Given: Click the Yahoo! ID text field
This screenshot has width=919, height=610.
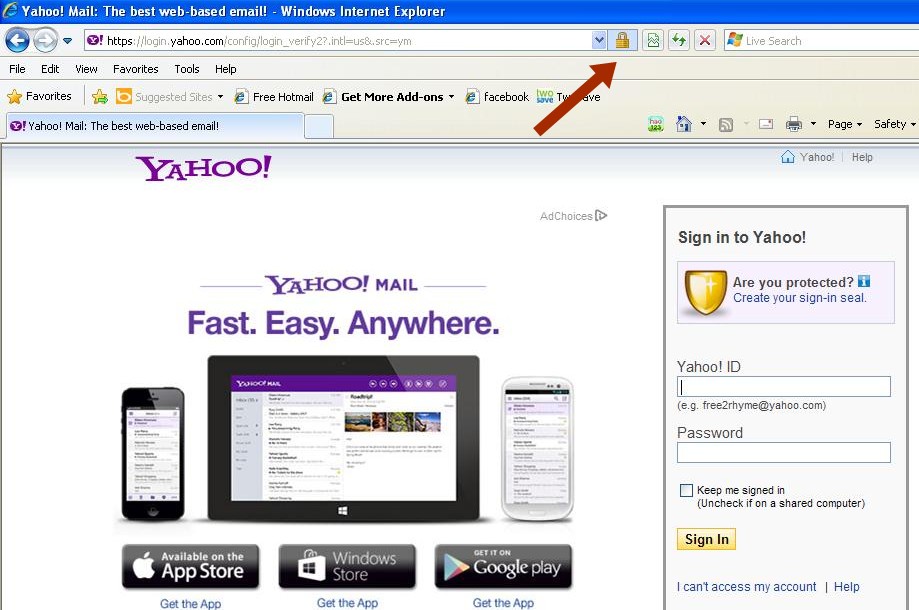Looking at the screenshot, I should (x=784, y=387).
